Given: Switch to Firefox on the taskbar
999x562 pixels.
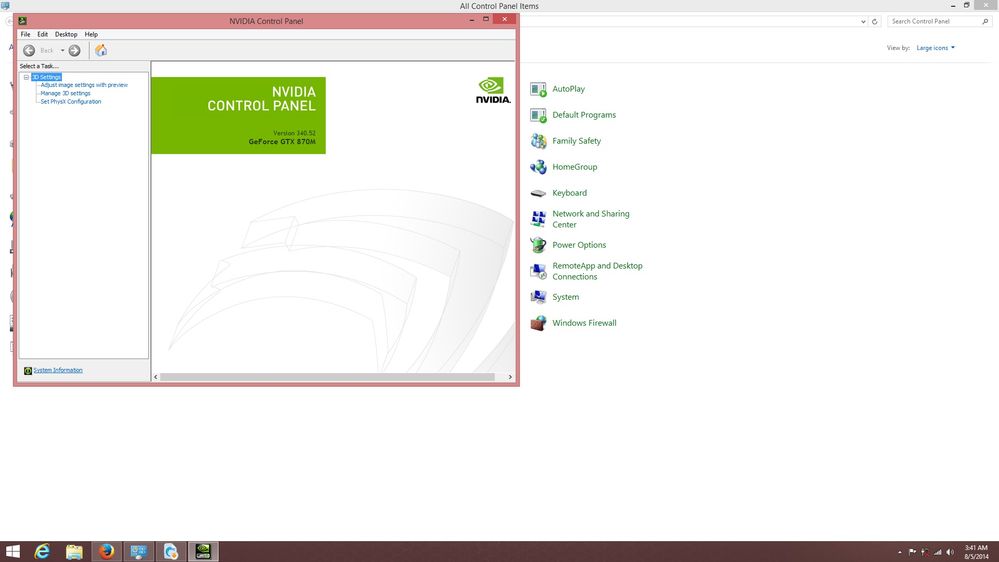Looking at the screenshot, I should [x=106, y=551].
